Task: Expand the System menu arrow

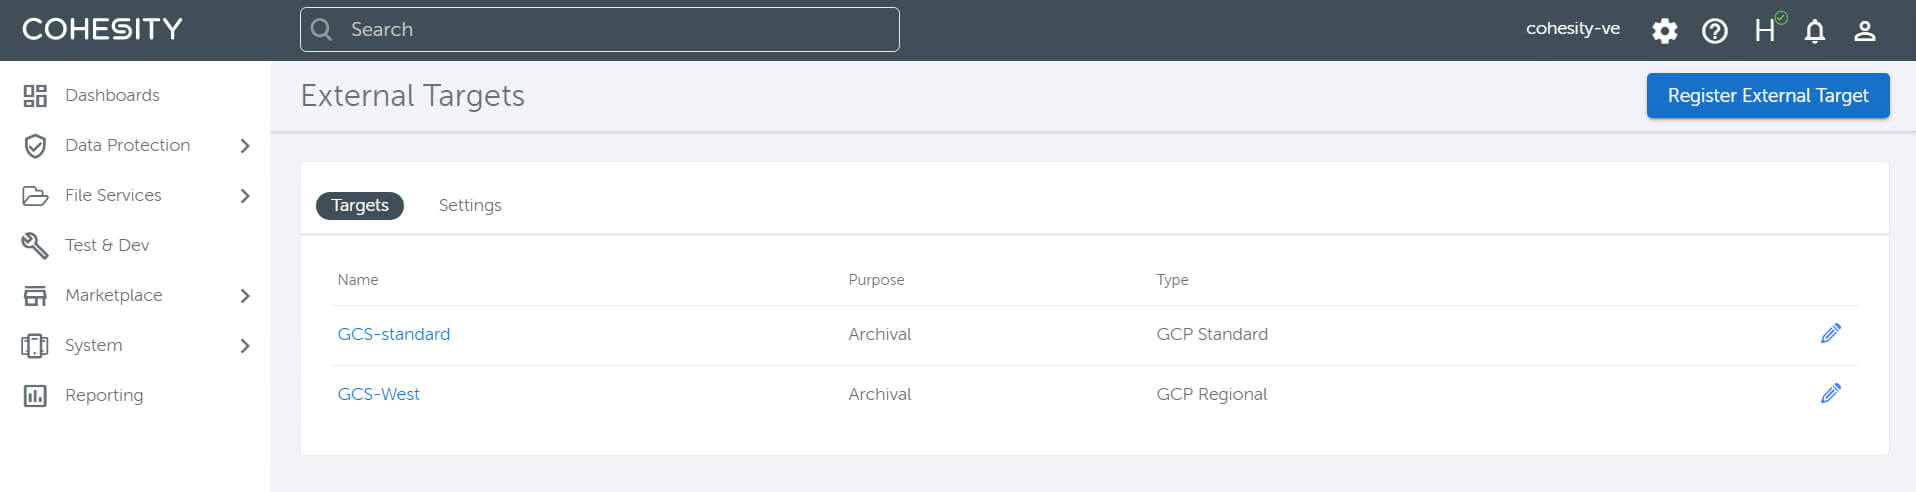Action: 245,346
